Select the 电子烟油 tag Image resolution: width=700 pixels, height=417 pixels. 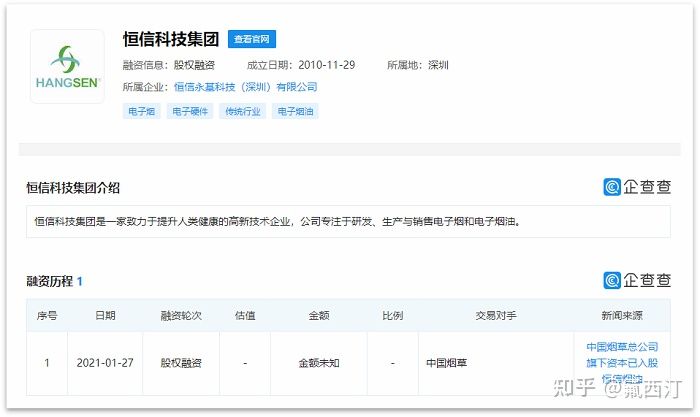pos(295,111)
